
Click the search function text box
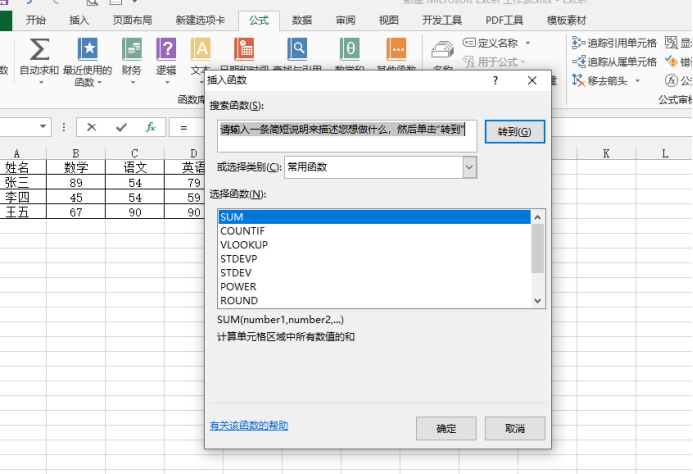click(x=347, y=136)
